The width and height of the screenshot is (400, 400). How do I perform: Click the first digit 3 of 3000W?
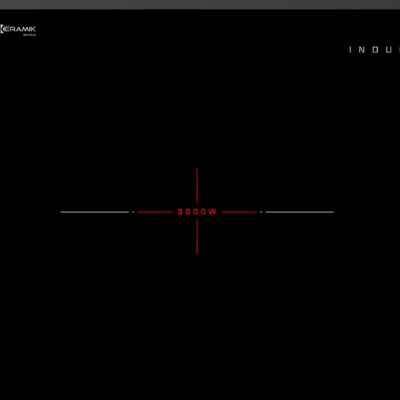tap(180, 212)
